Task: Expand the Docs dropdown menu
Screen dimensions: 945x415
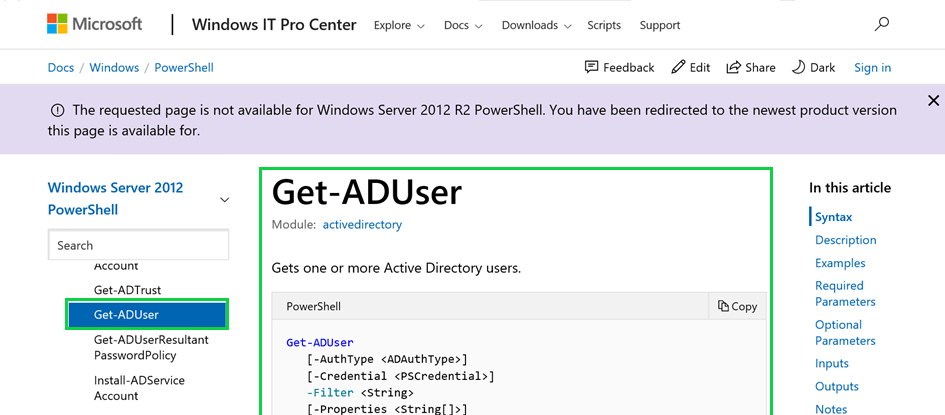Action: (464, 25)
